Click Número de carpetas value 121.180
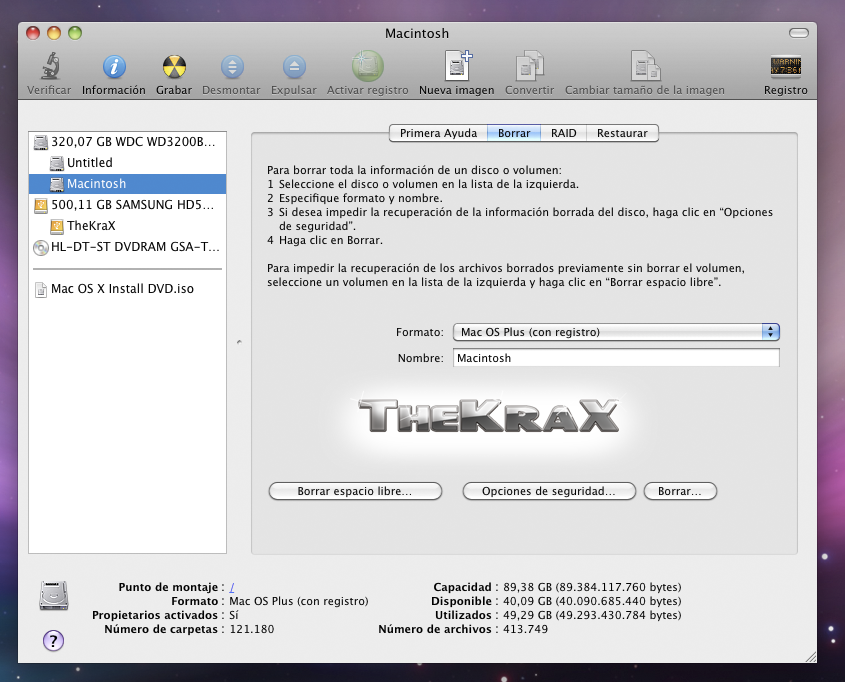Image resolution: width=845 pixels, height=682 pixels. tap(252, 629)
